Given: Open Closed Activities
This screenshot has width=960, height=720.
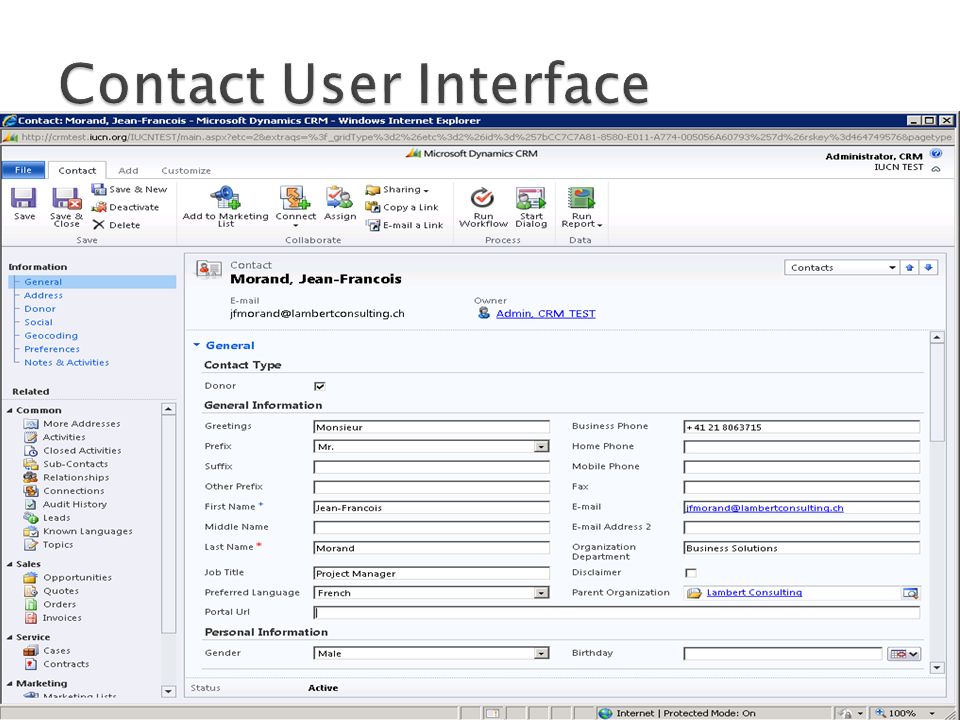Looking at the screenshot, I should pyautogui.click(x=81, y=451).
